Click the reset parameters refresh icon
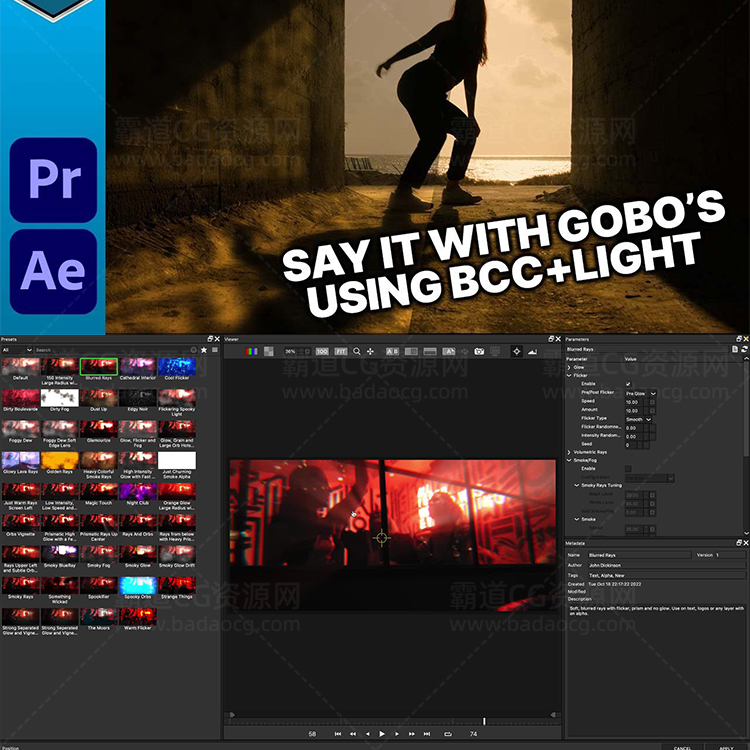The height and width of the screenshot is (750, 750). 745,350
